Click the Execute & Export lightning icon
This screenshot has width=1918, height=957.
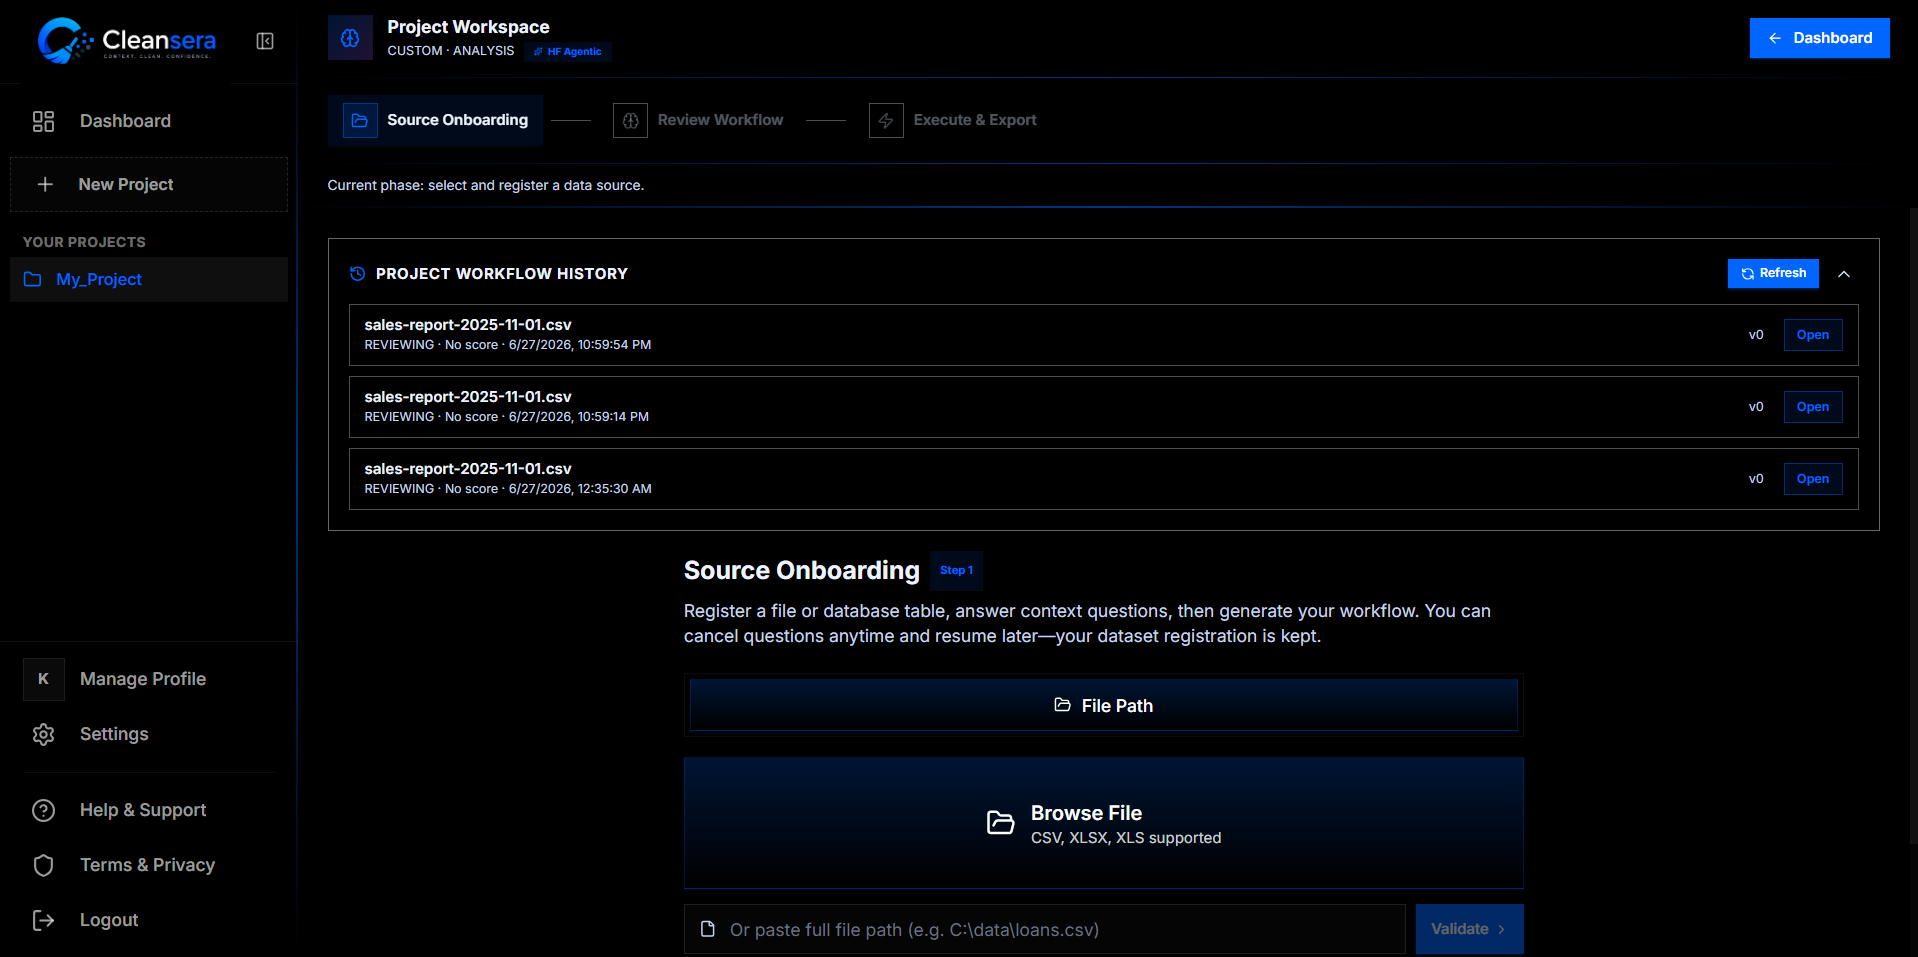click(x=886, y=120)
